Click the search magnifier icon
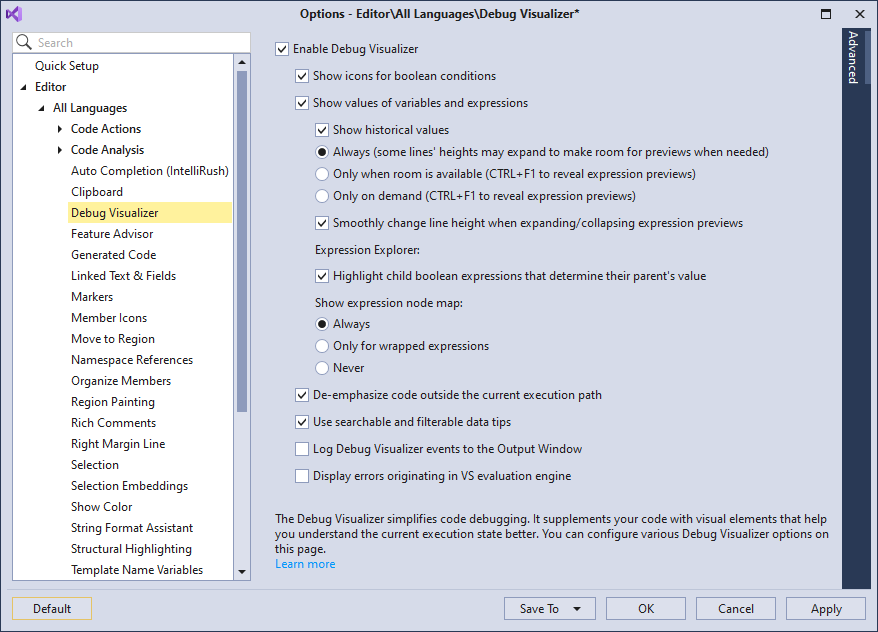The height and width of the screenshot is (632, 878). pos(24,42)
